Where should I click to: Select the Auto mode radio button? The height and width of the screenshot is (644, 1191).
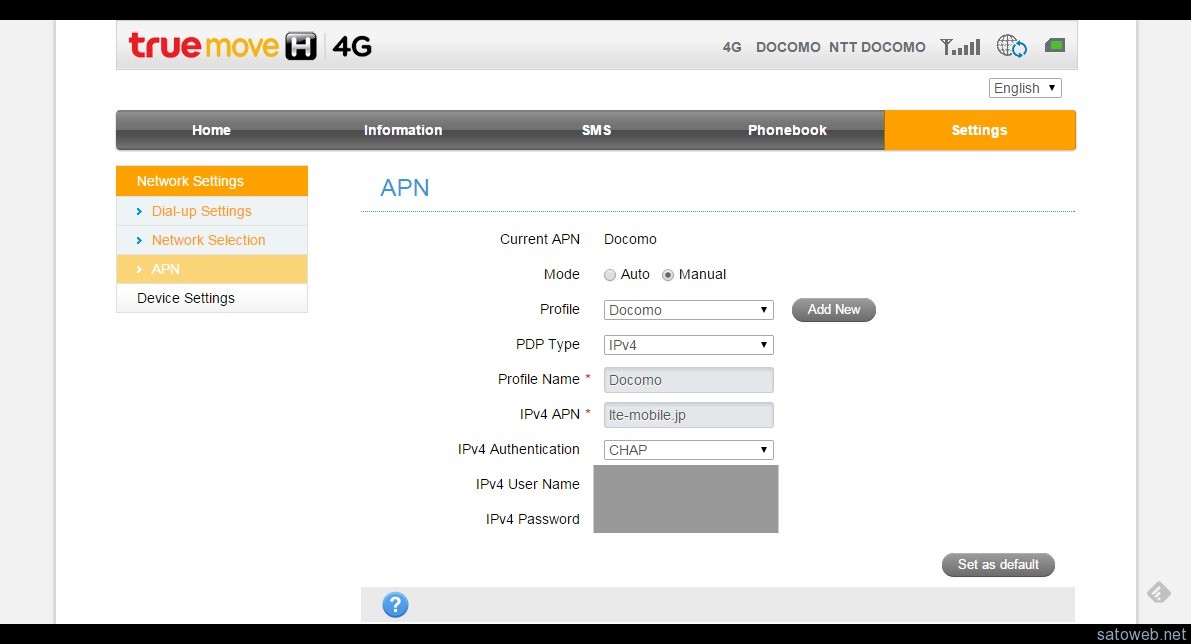610,274
